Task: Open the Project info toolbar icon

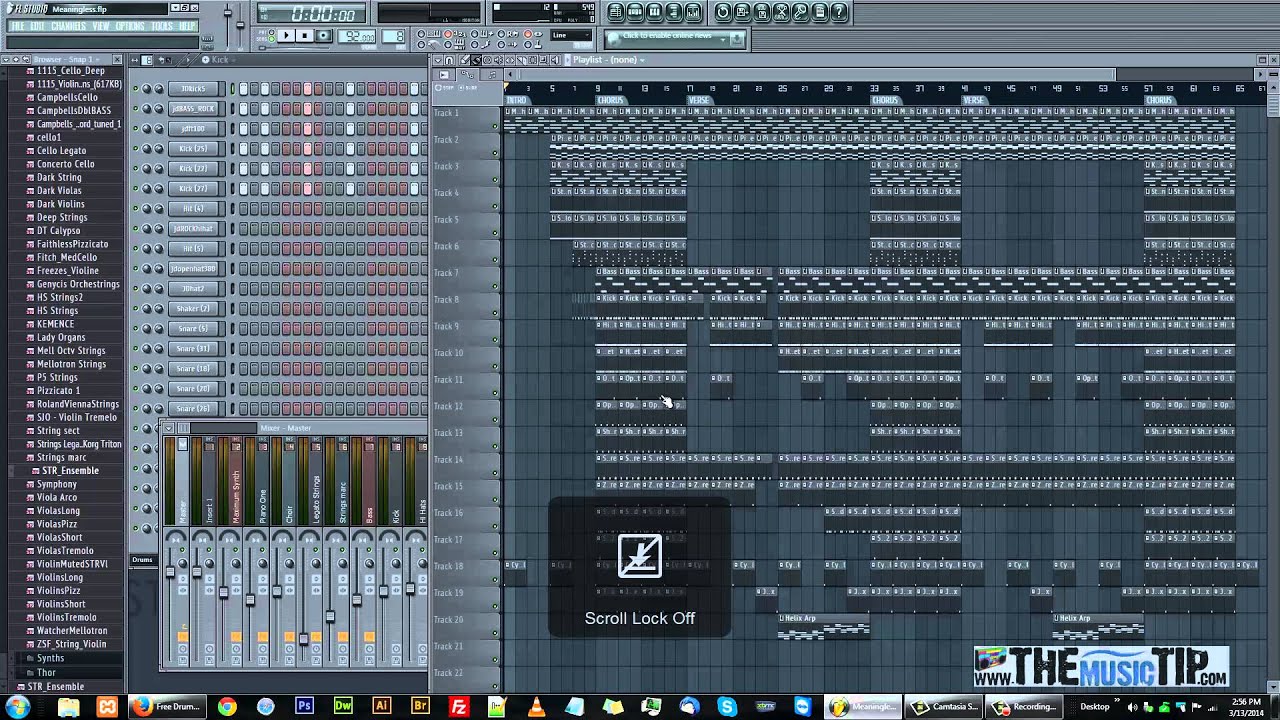Action: click(x=820, y=12)
